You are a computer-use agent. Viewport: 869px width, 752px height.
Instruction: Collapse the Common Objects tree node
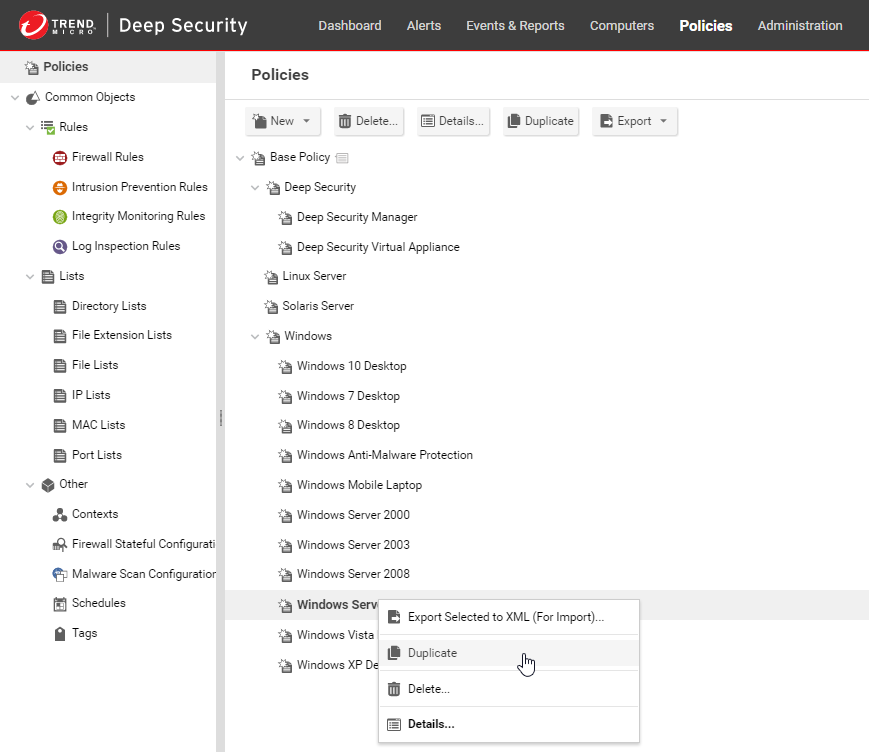15,98
